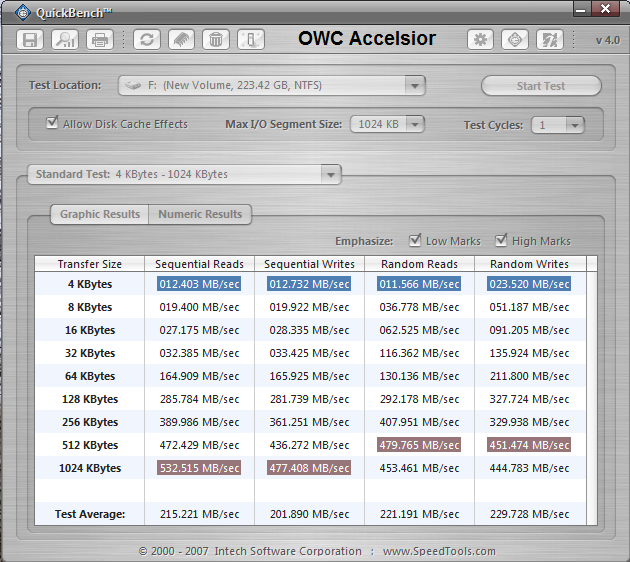The image size is (630, 562).
Task: Select the Numeric Results tab
Action: point(200,214)
